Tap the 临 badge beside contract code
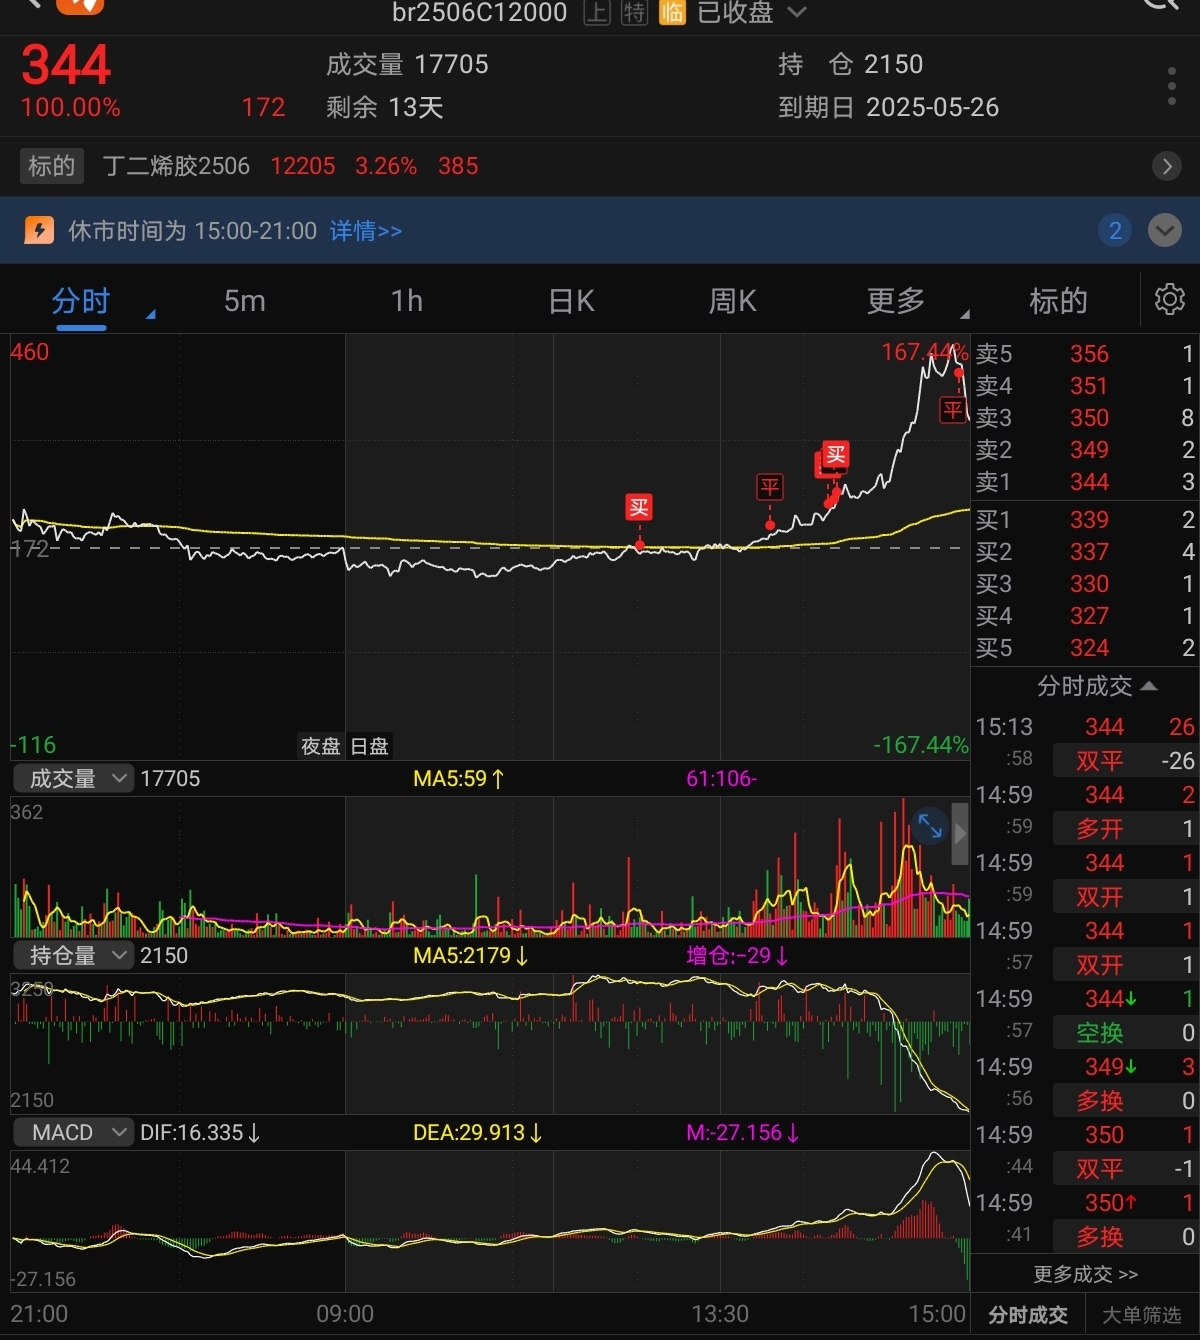This screenshot has width=1200, height=1340. click(x=672, y=12)
